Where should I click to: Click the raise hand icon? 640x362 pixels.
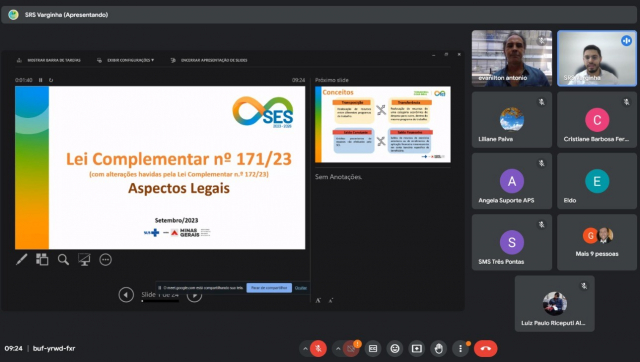click(x=439, y=349)
